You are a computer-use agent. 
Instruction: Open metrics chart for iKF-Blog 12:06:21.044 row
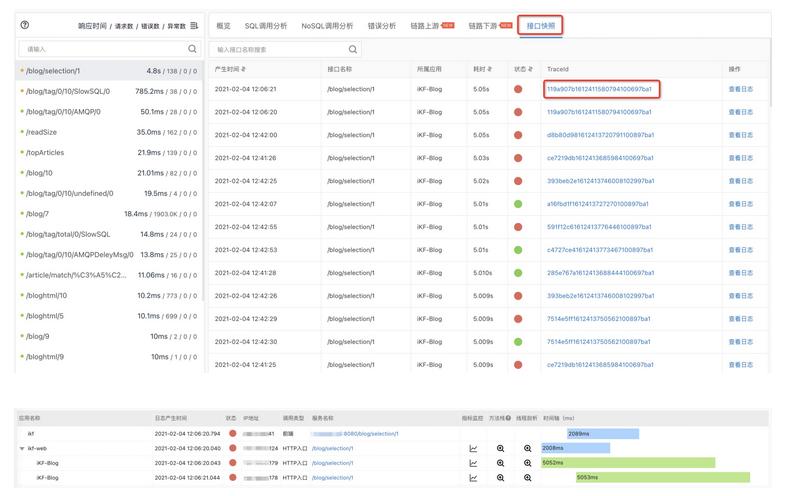pos(473,478)
